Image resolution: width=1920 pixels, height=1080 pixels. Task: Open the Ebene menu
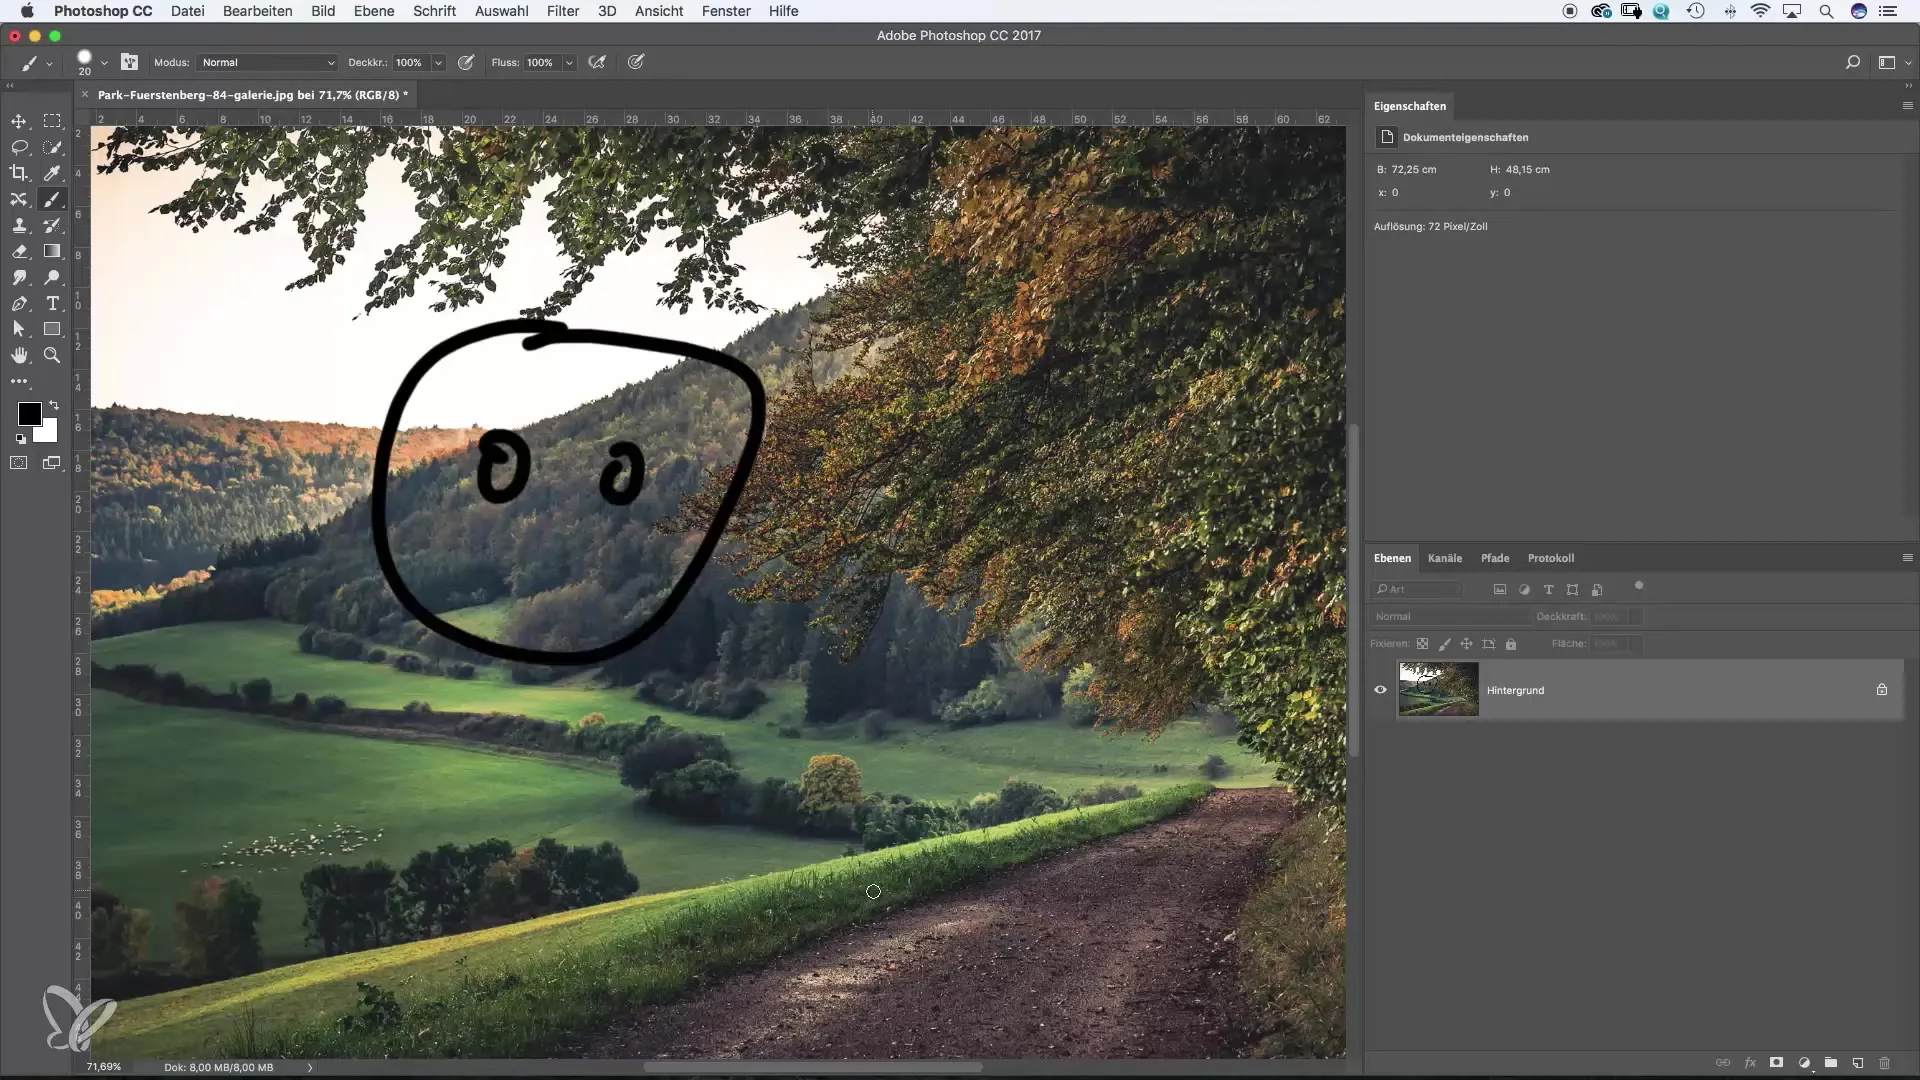(373, 11)
